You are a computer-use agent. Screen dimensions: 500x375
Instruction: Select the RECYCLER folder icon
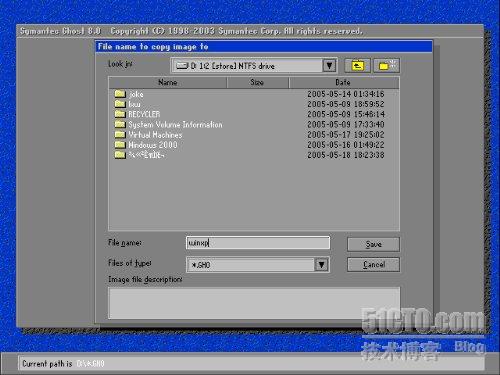[x=120, y=114]
